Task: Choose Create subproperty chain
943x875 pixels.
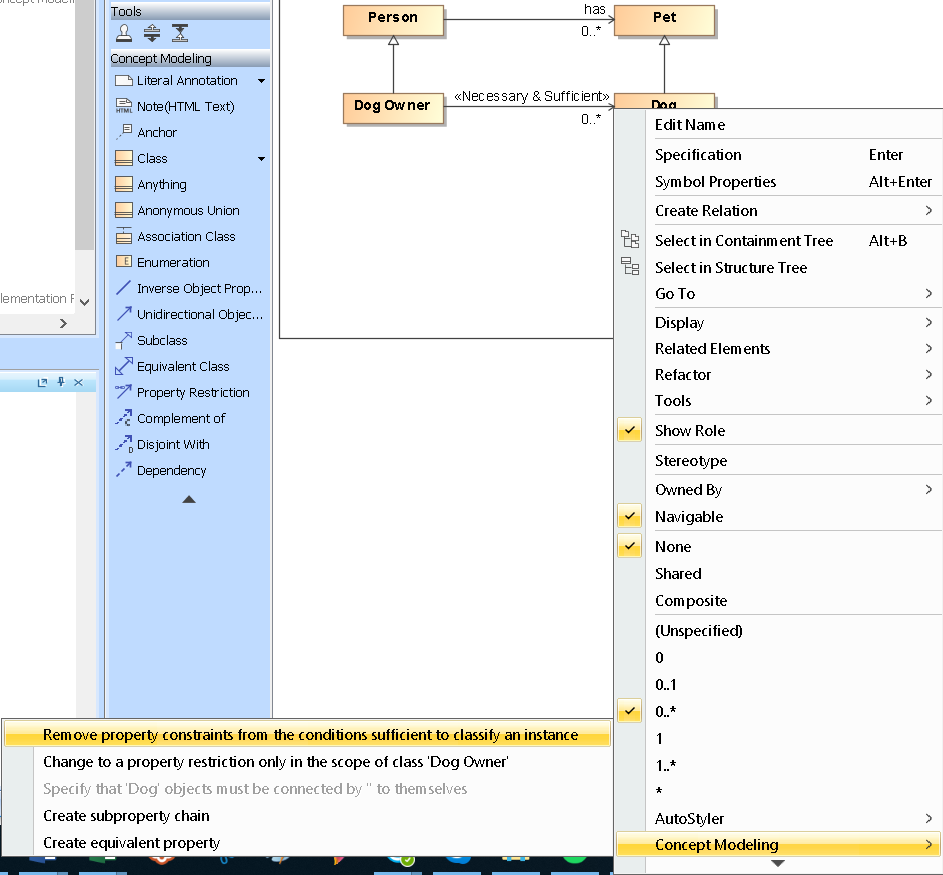Action: [x=126, y=816]
